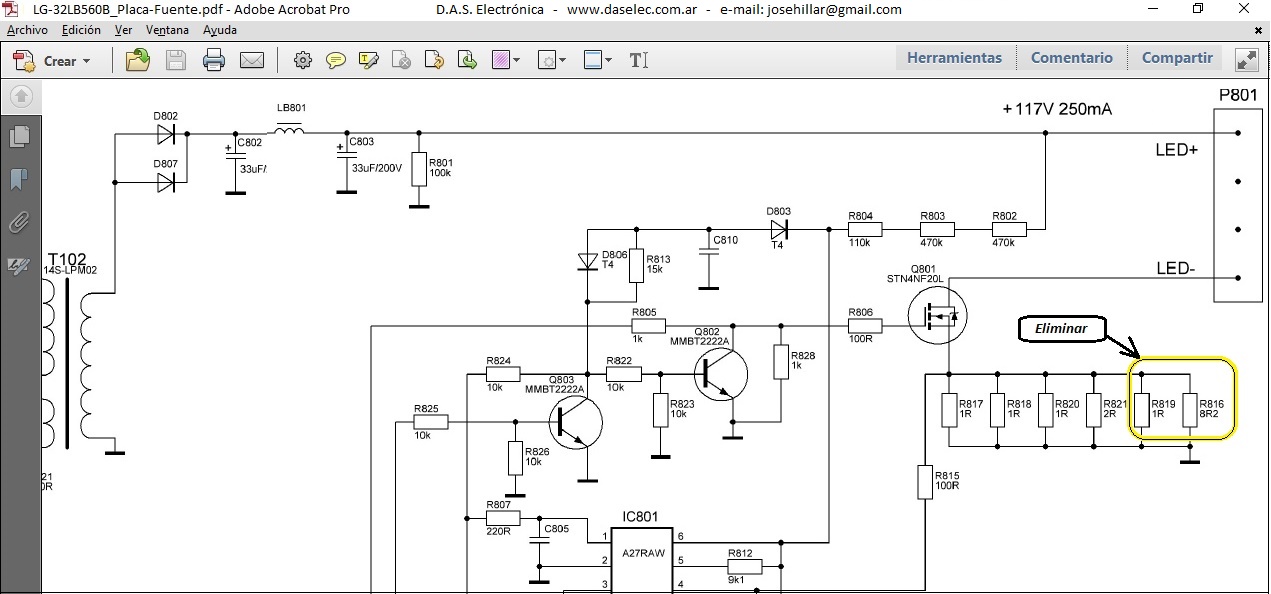Open the Crear dropdown arrow

[x=86, y=61]
